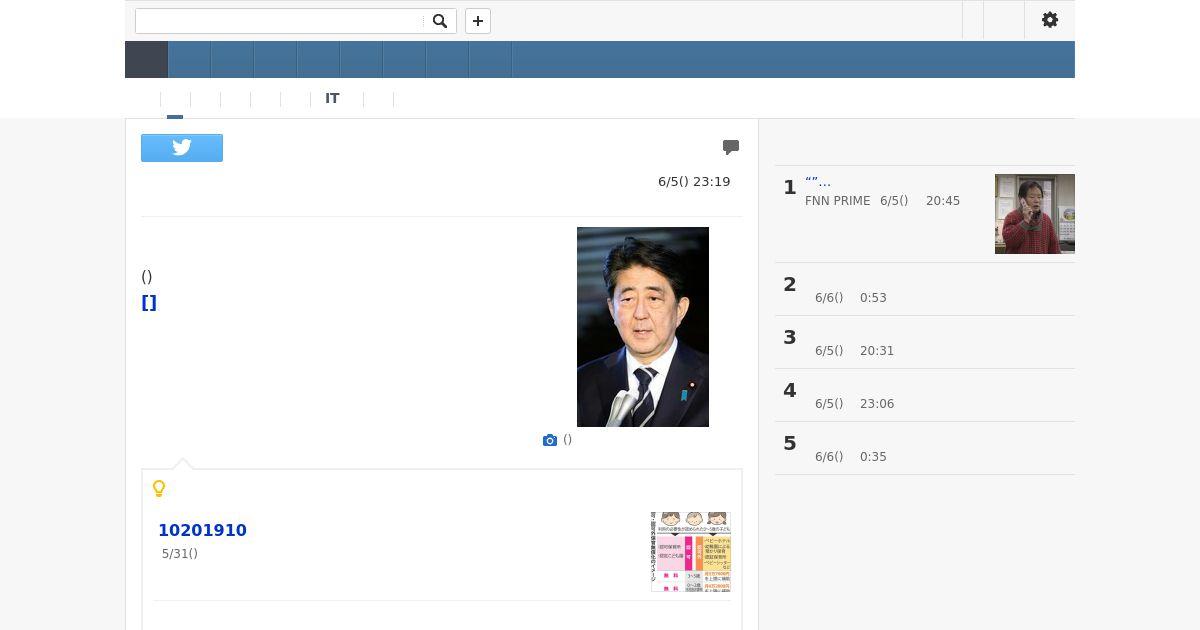Screen dimensions: 1200x630
Task: Open ranking item 1 headline link
Action: click(x=818, y=182)
